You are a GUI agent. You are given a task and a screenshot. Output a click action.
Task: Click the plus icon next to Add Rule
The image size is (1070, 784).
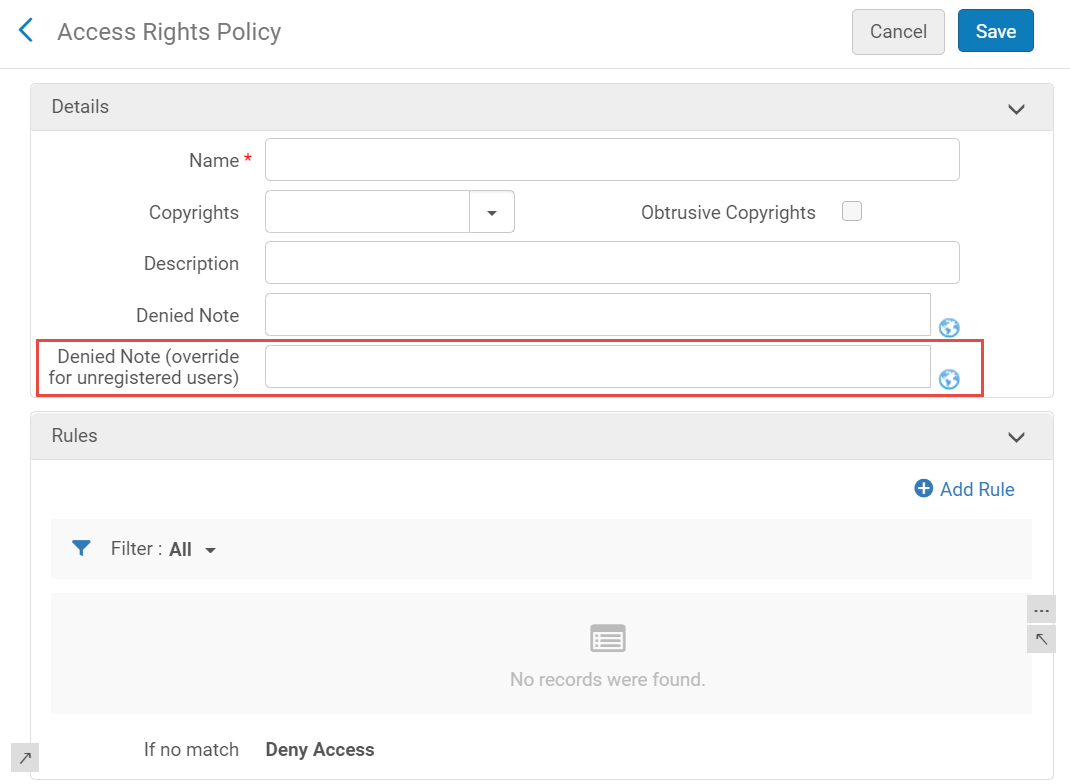click(x=924, y=489)
